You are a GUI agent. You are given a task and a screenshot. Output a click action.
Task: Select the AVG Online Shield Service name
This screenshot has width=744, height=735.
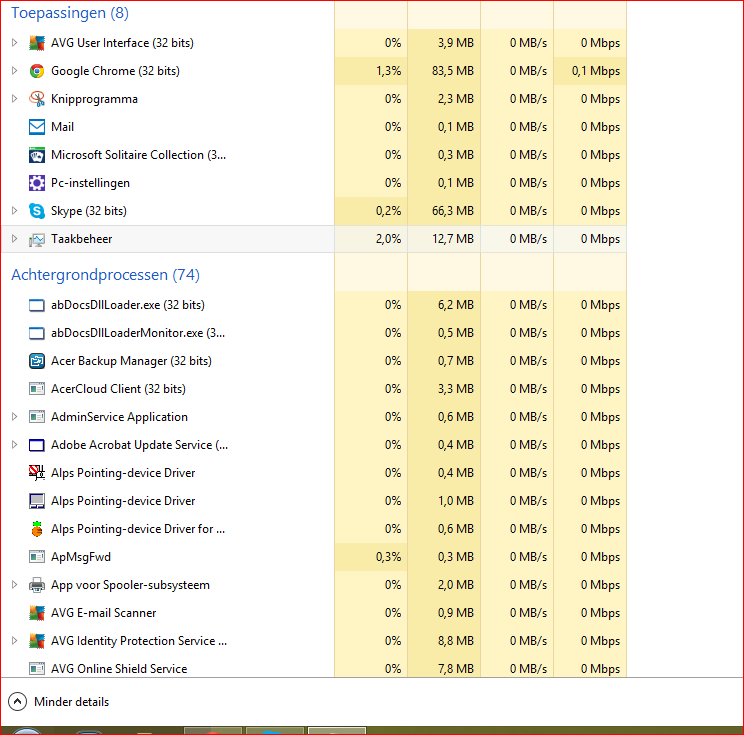(119, 669)
